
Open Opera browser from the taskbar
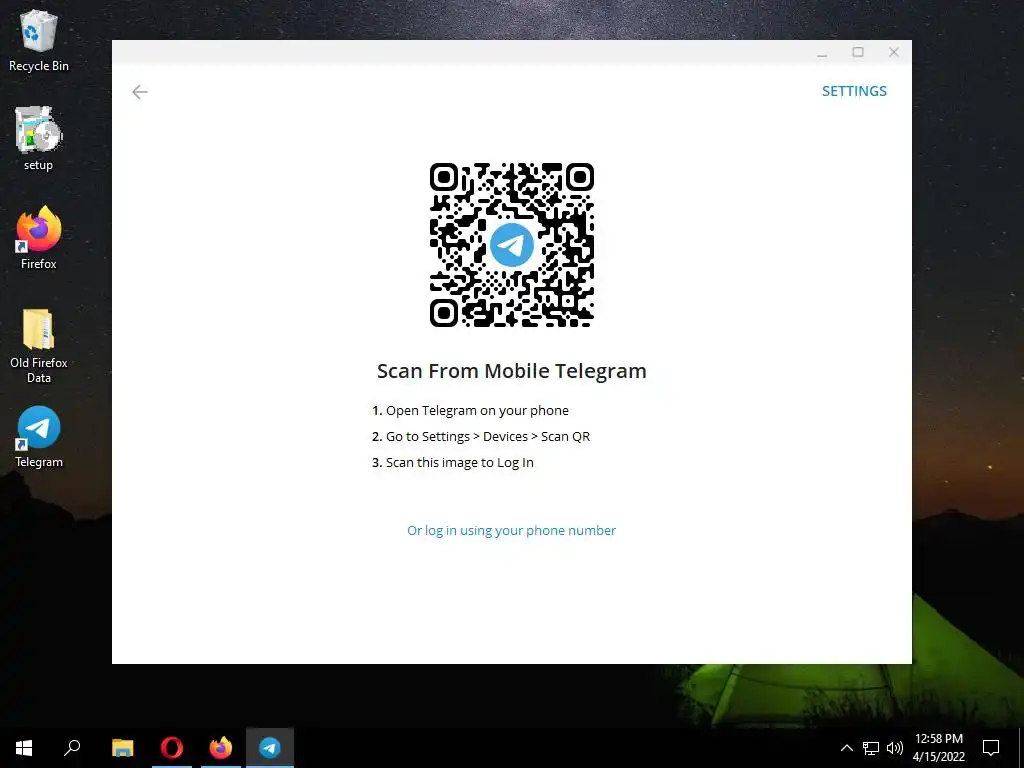pos(172,748)
